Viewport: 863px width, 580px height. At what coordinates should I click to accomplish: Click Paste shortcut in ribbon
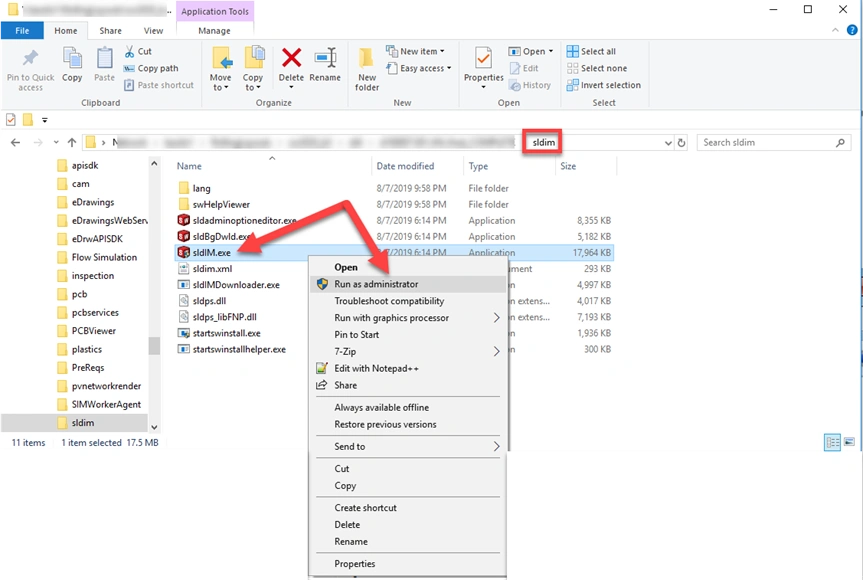(x=159, y=85)
